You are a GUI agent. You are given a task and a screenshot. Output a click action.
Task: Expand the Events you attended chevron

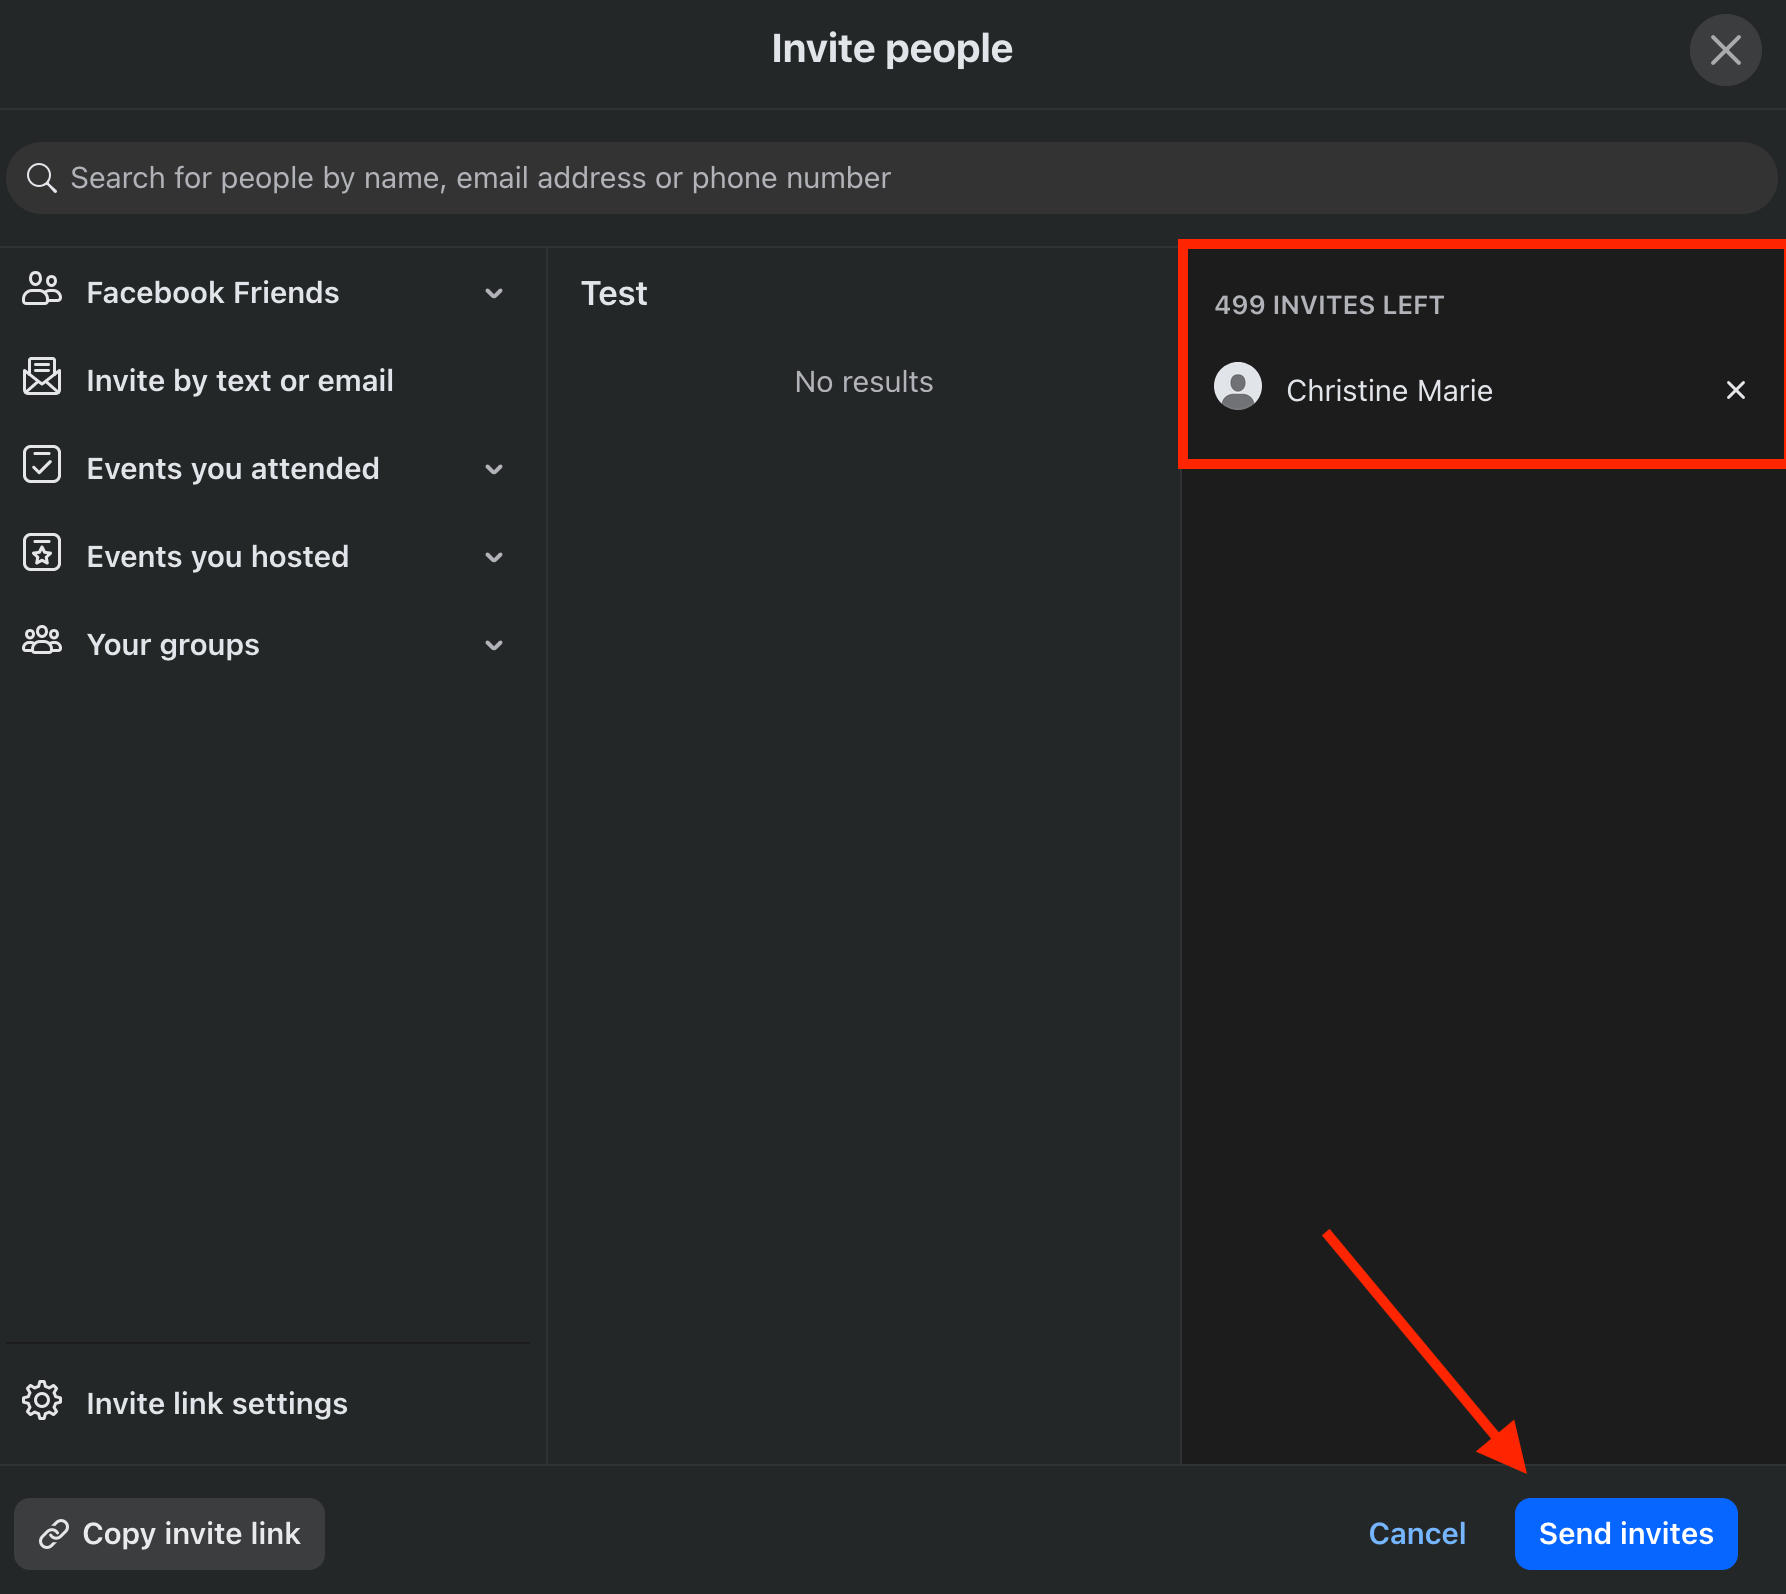click(x=494, y=469)
